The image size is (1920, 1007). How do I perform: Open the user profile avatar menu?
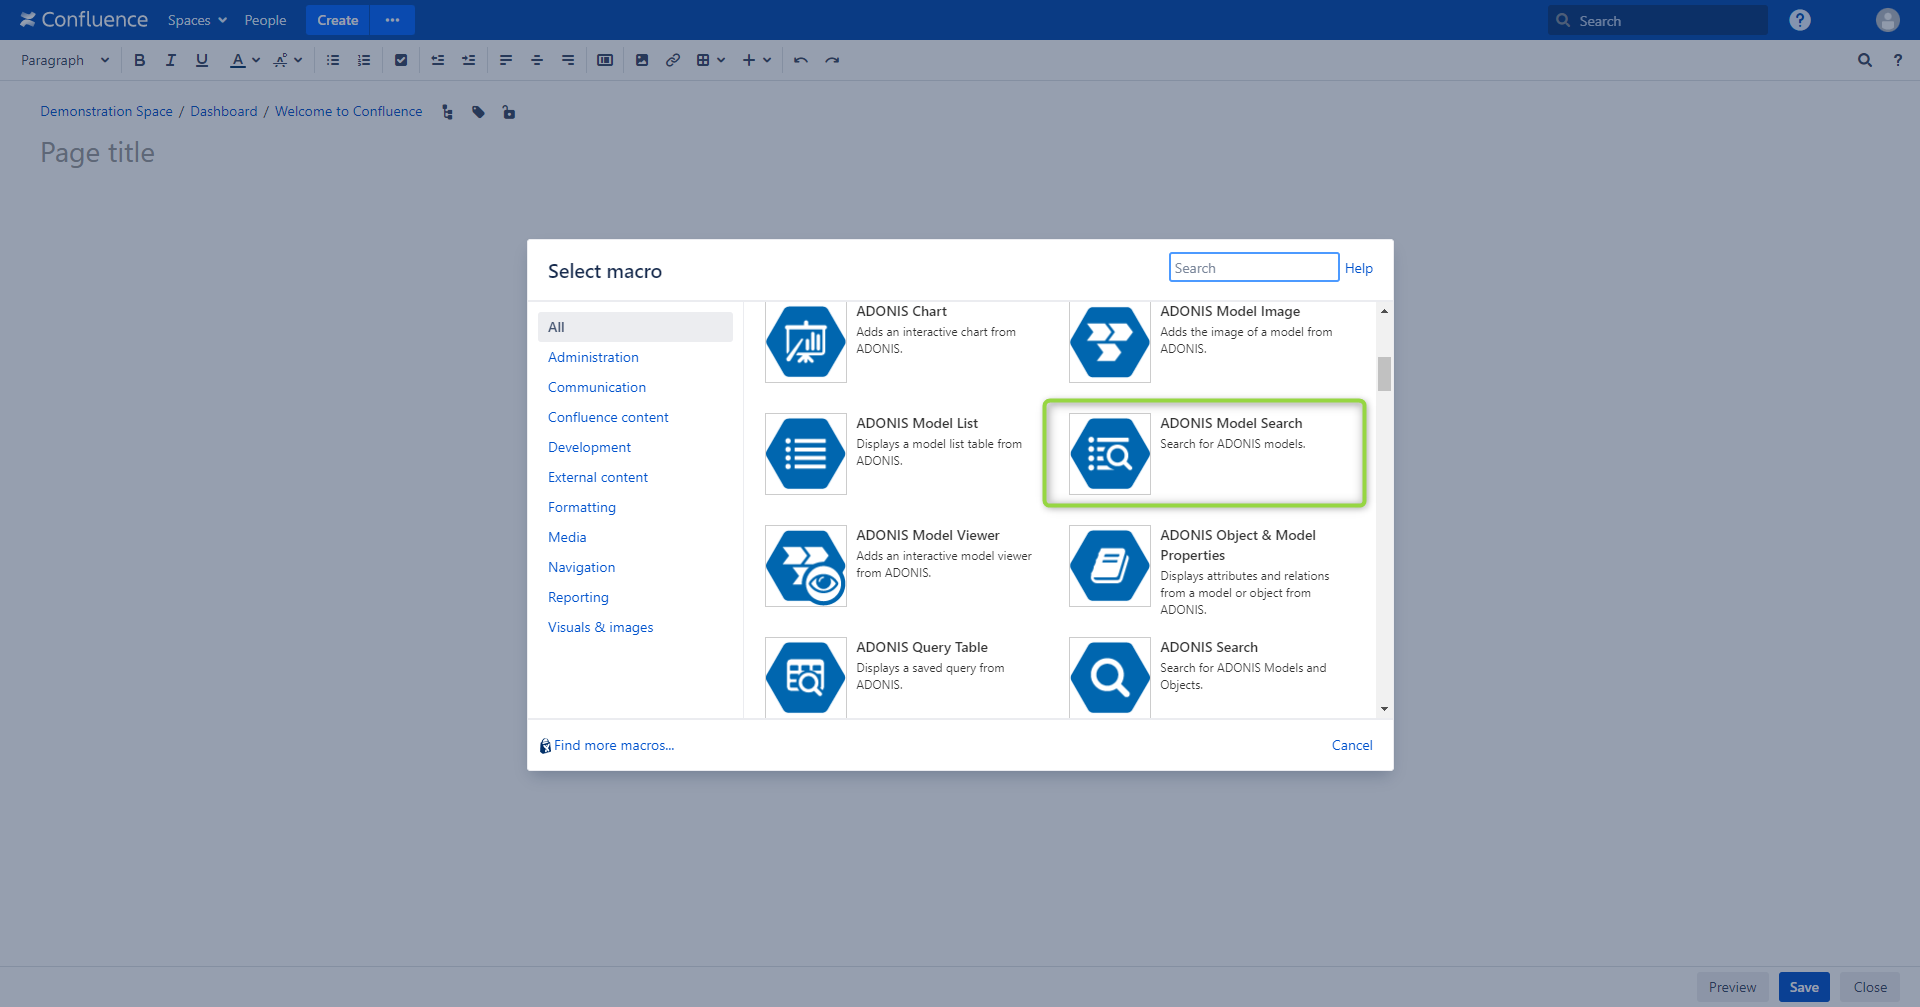1888,20
